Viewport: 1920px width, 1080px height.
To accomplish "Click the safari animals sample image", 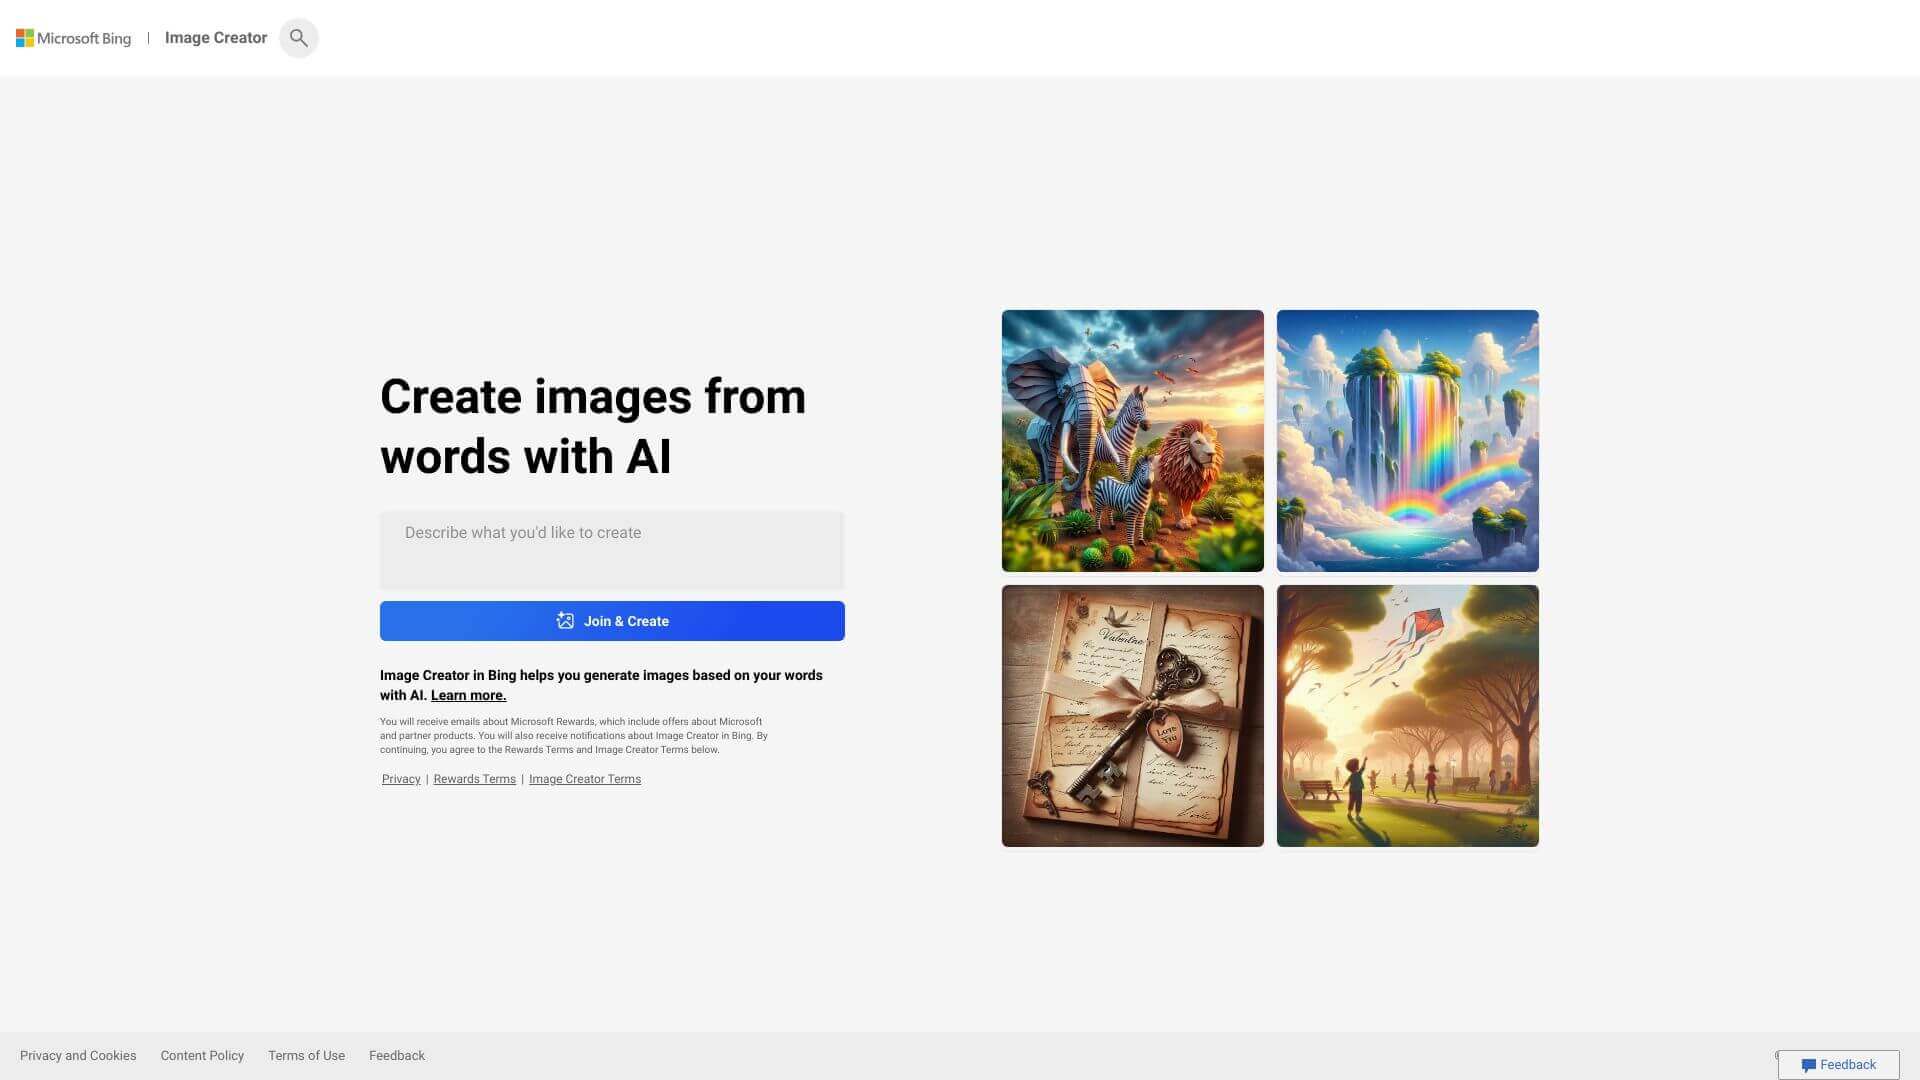I will pyautogui.click(x=1131, y=440).
